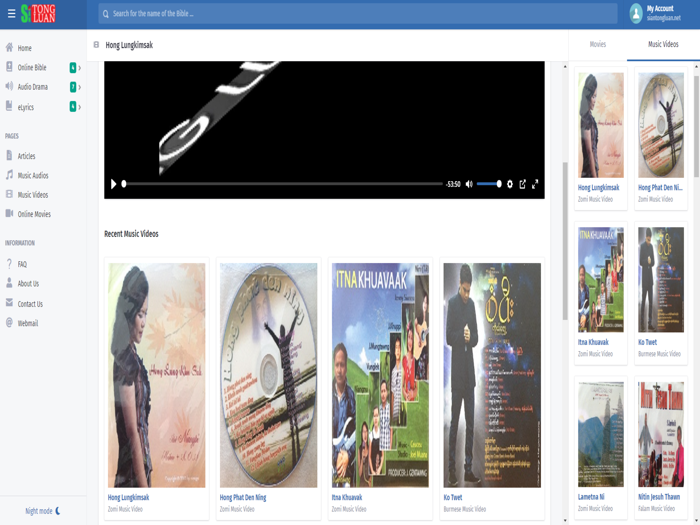This screenshot has height=525, width=700.
Task: Mute the video player volume
Action: pos(469,184)
